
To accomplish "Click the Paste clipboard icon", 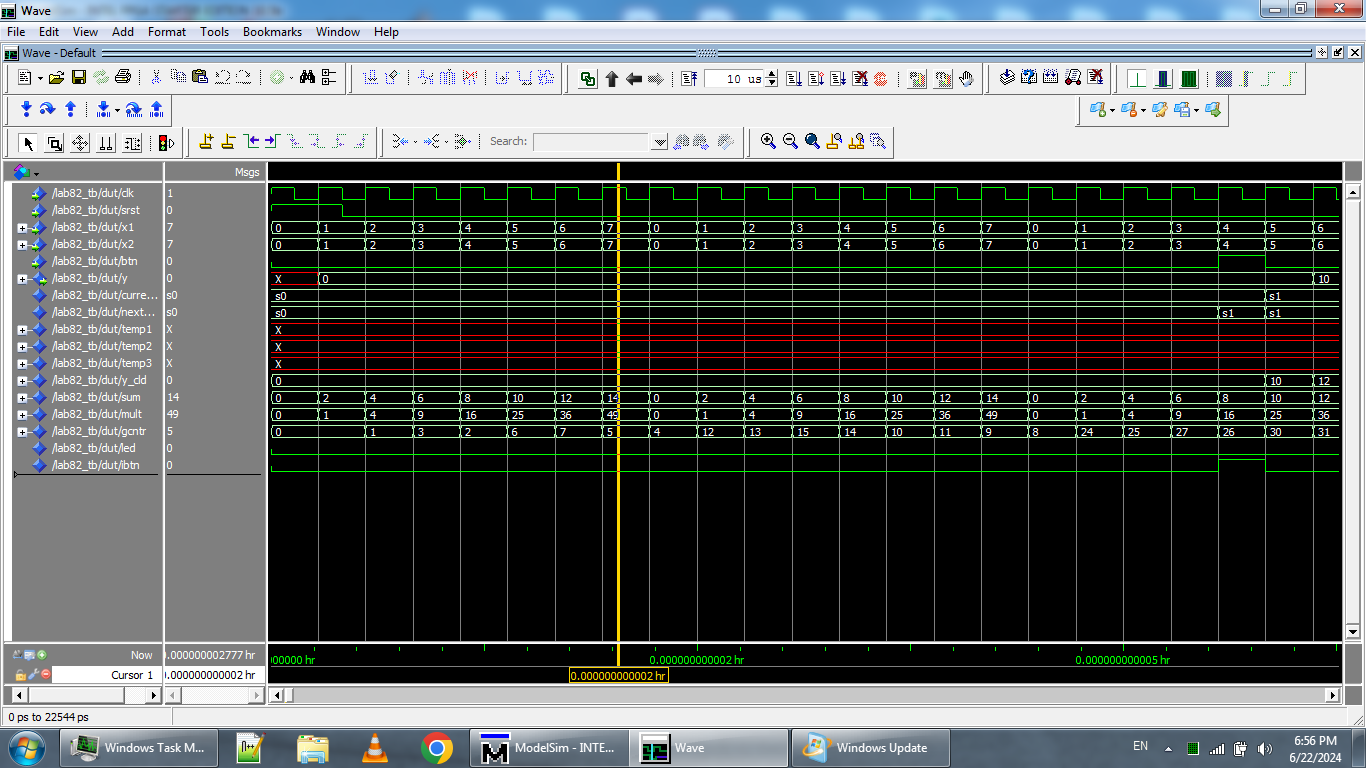I will pyautogui.click(x=200, y=77).
